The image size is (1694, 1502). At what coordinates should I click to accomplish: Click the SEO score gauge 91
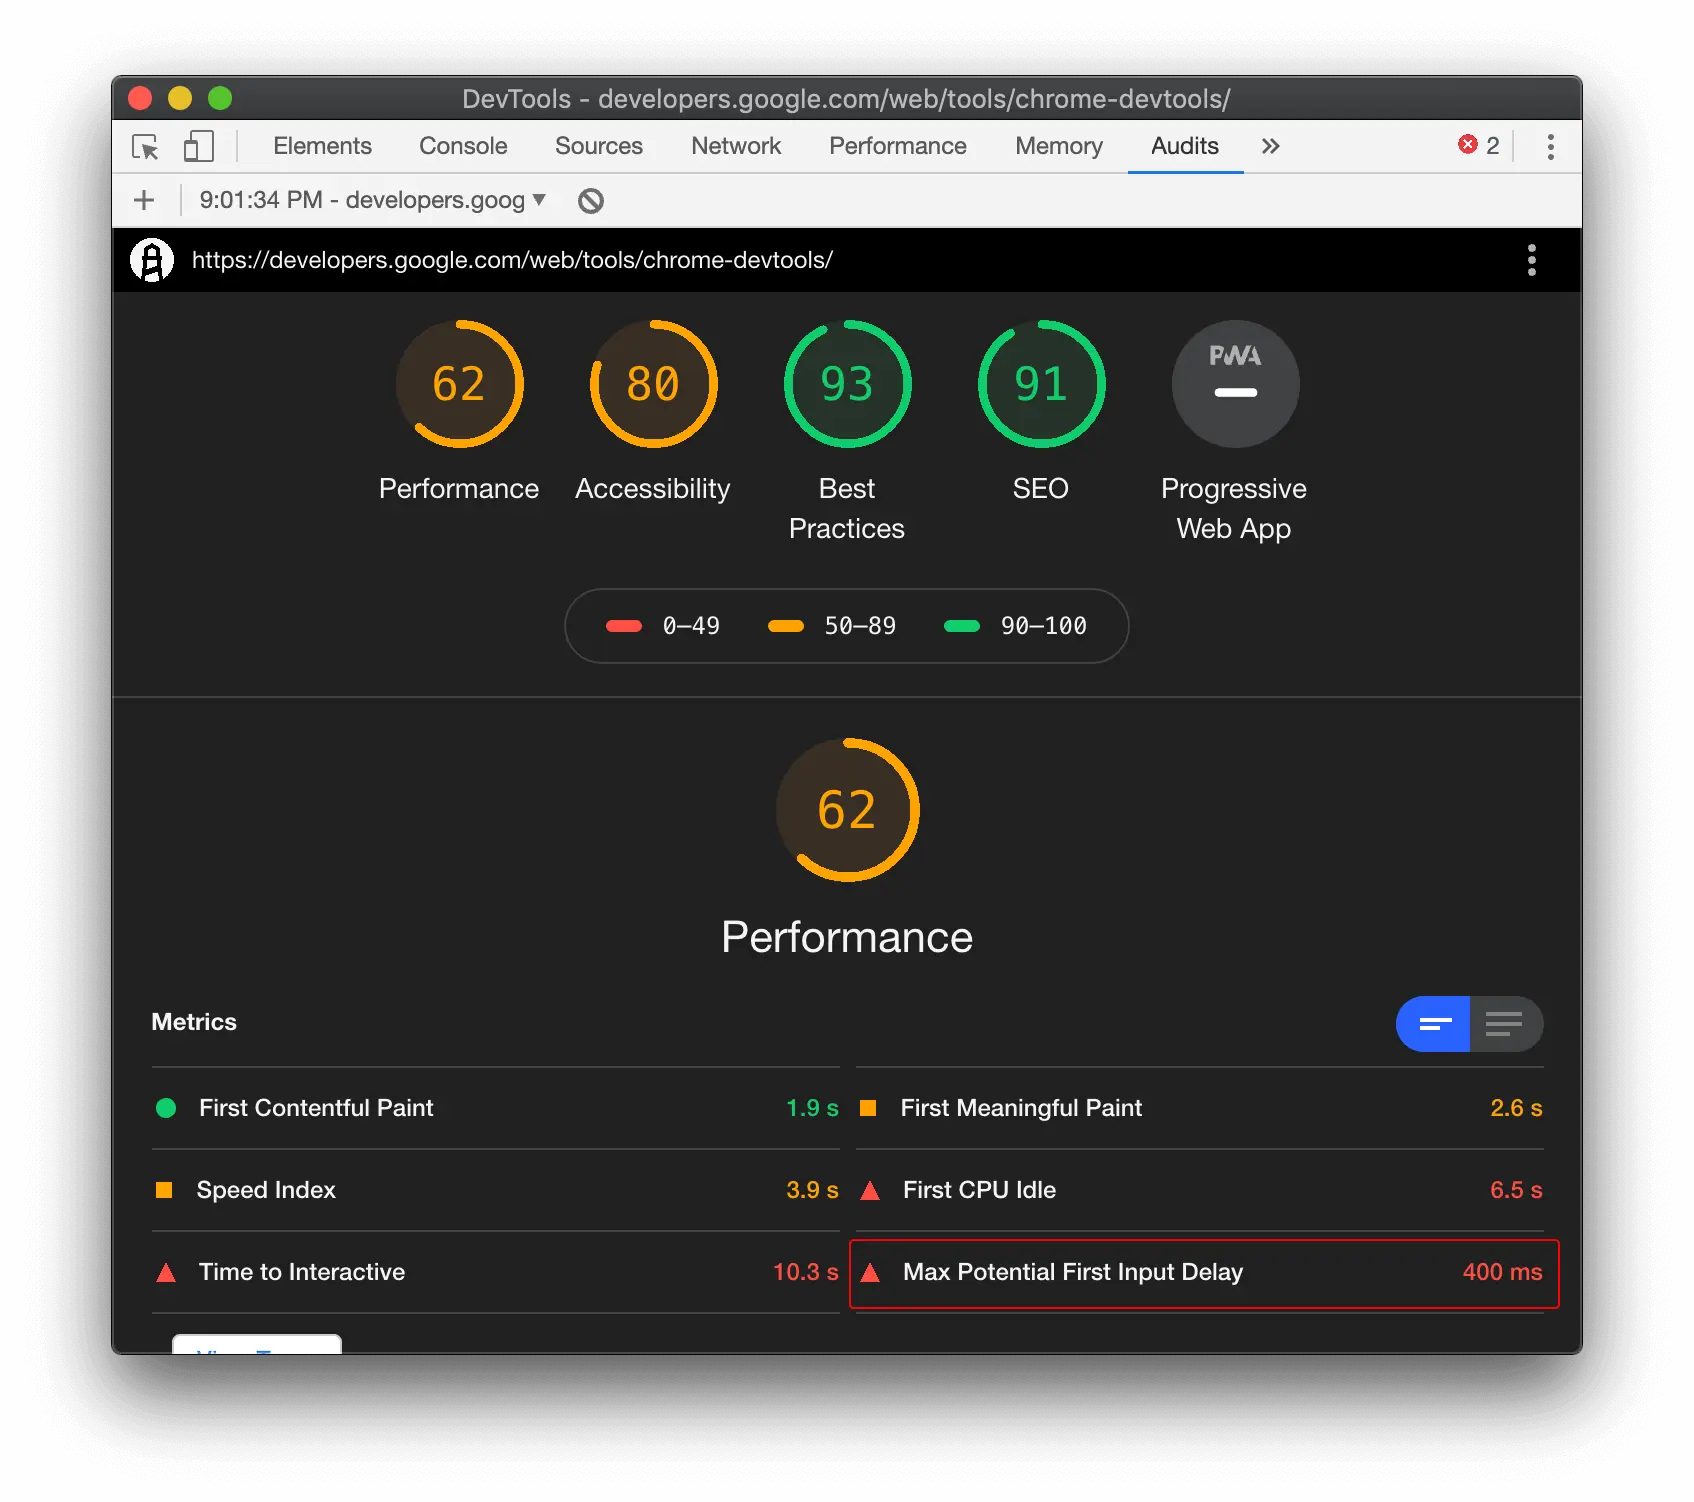pyautogui.click(x=1041, y=384)
